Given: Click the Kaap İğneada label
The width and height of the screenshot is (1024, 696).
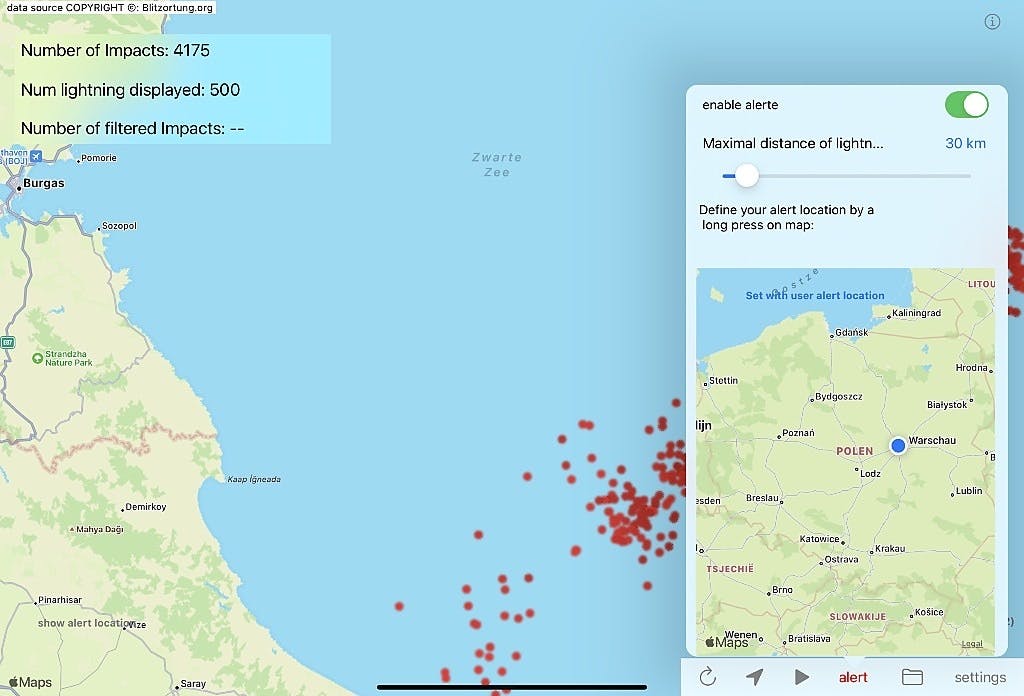Looking at the screenshot, I should click(254, 479).
